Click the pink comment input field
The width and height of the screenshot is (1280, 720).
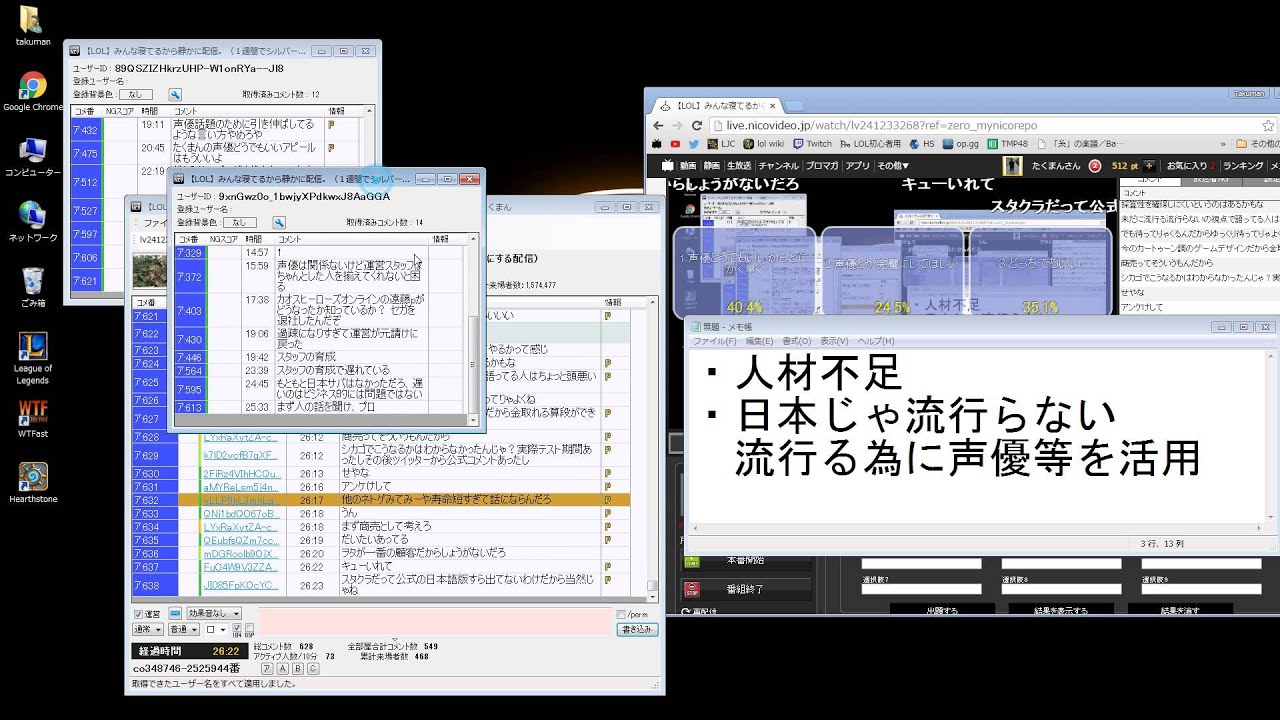point(436,622)
